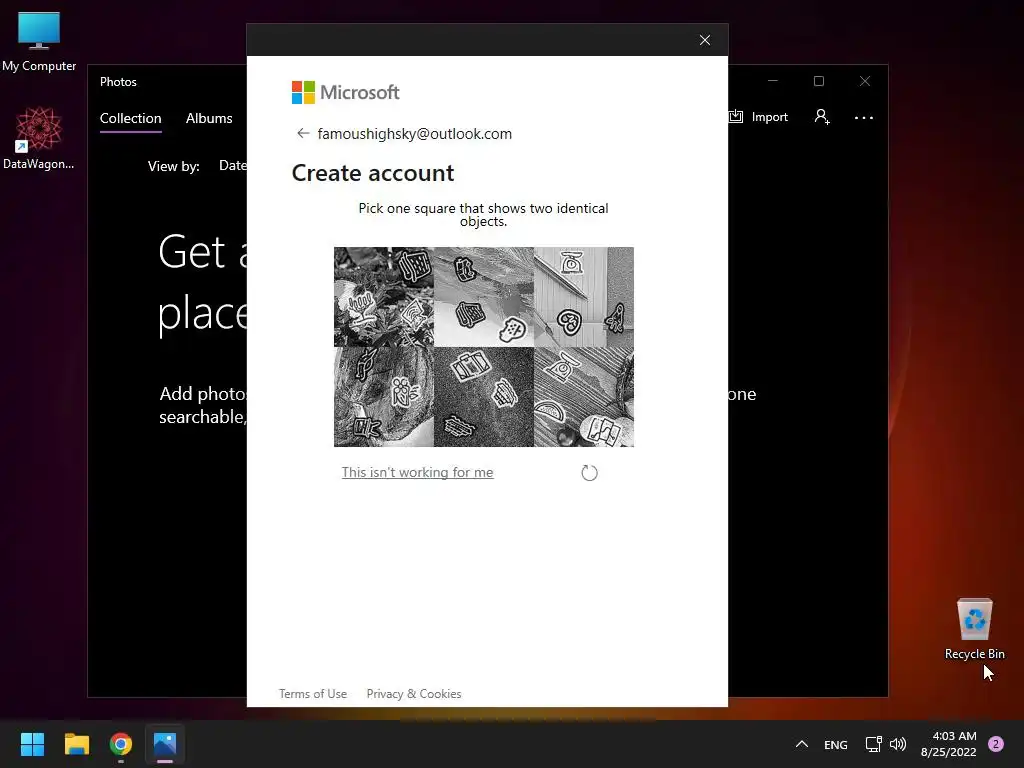Click the famoushighsky@outlook.com email text
Screen dimensions: 1024x768
tap(415, 134)
